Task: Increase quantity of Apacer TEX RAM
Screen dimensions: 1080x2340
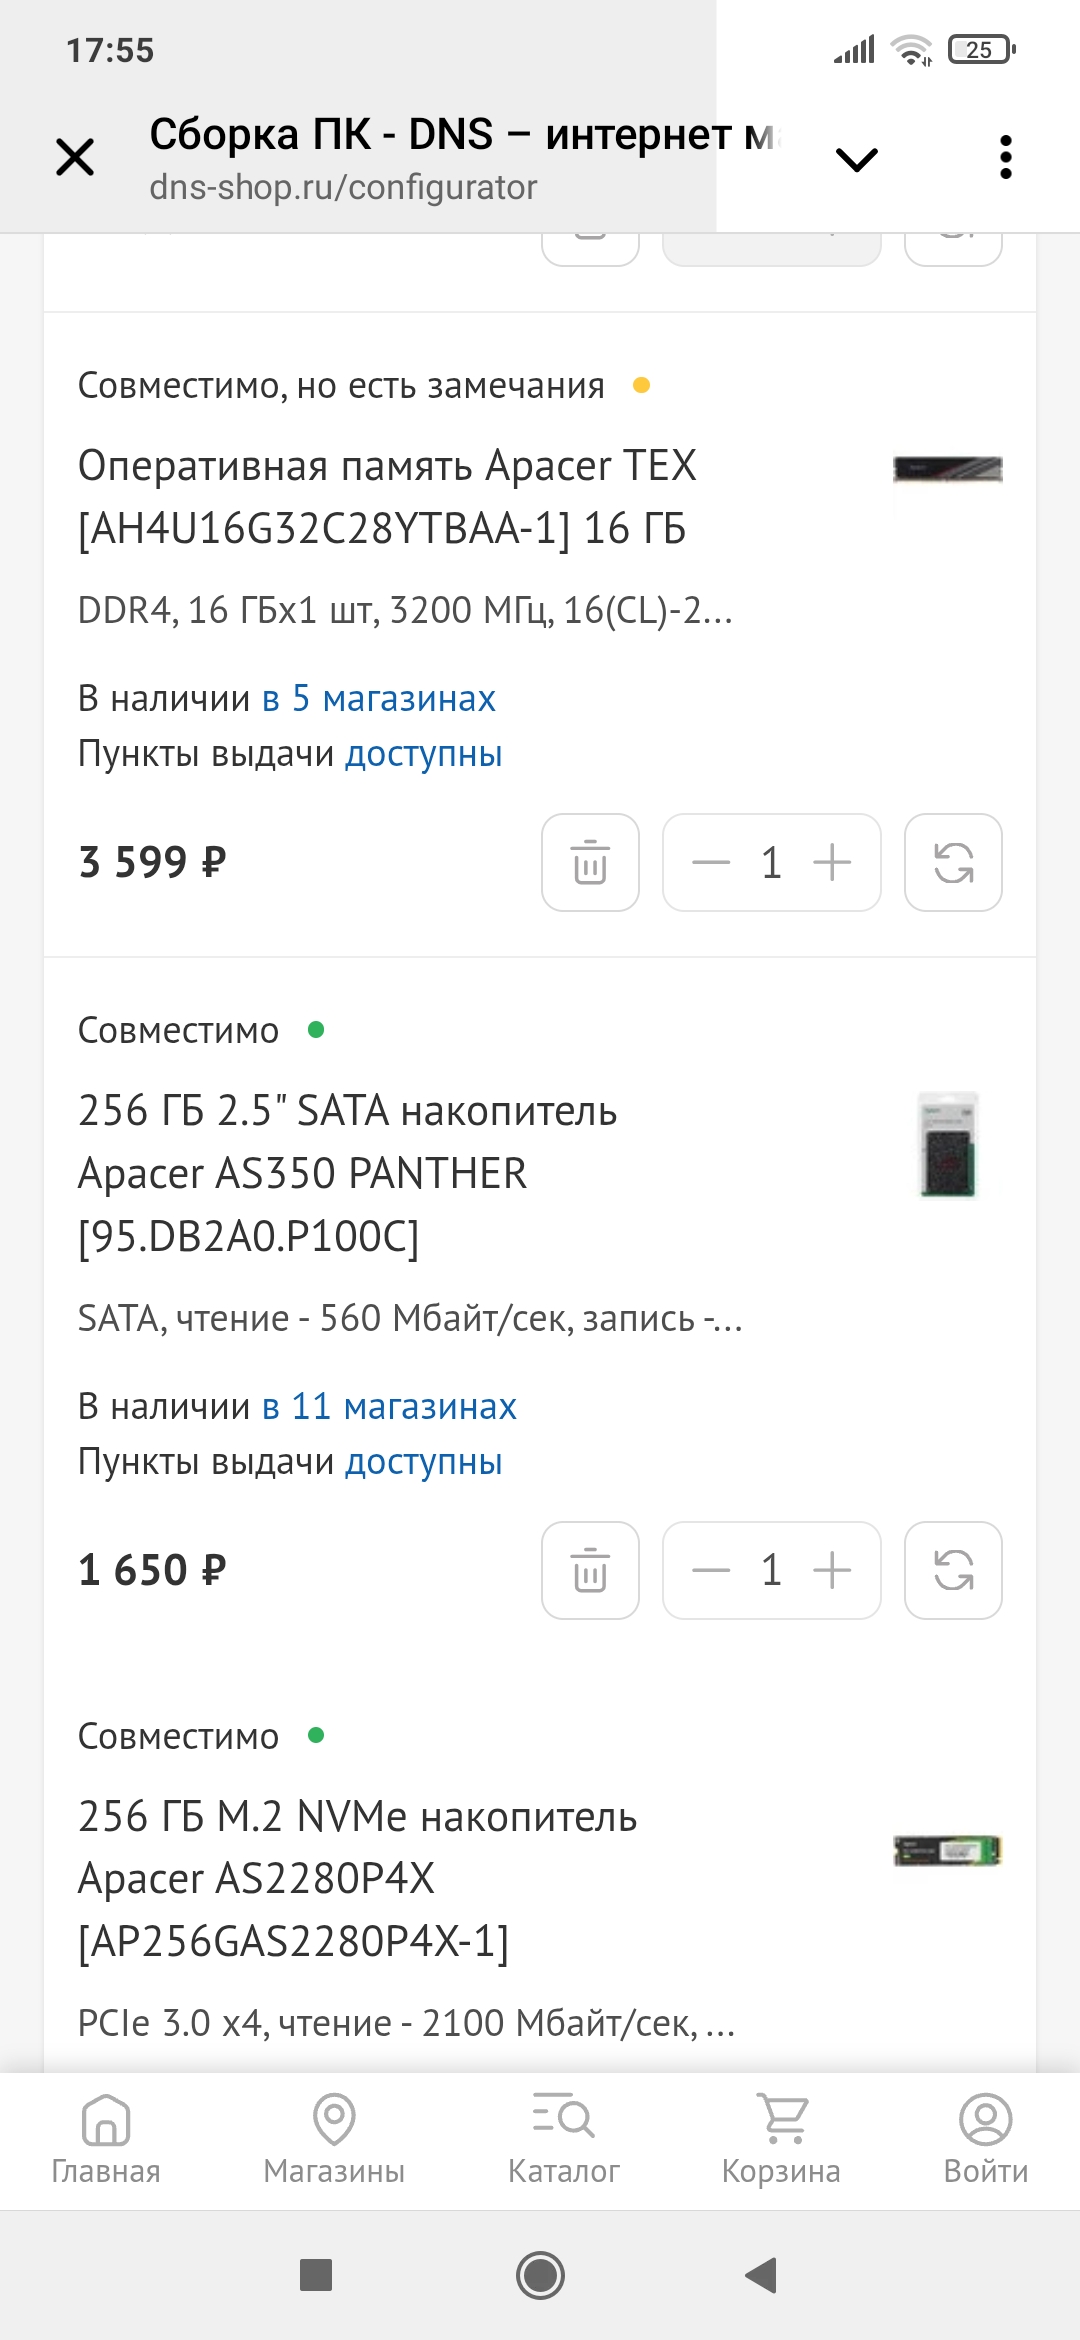Action: (832, 863)
